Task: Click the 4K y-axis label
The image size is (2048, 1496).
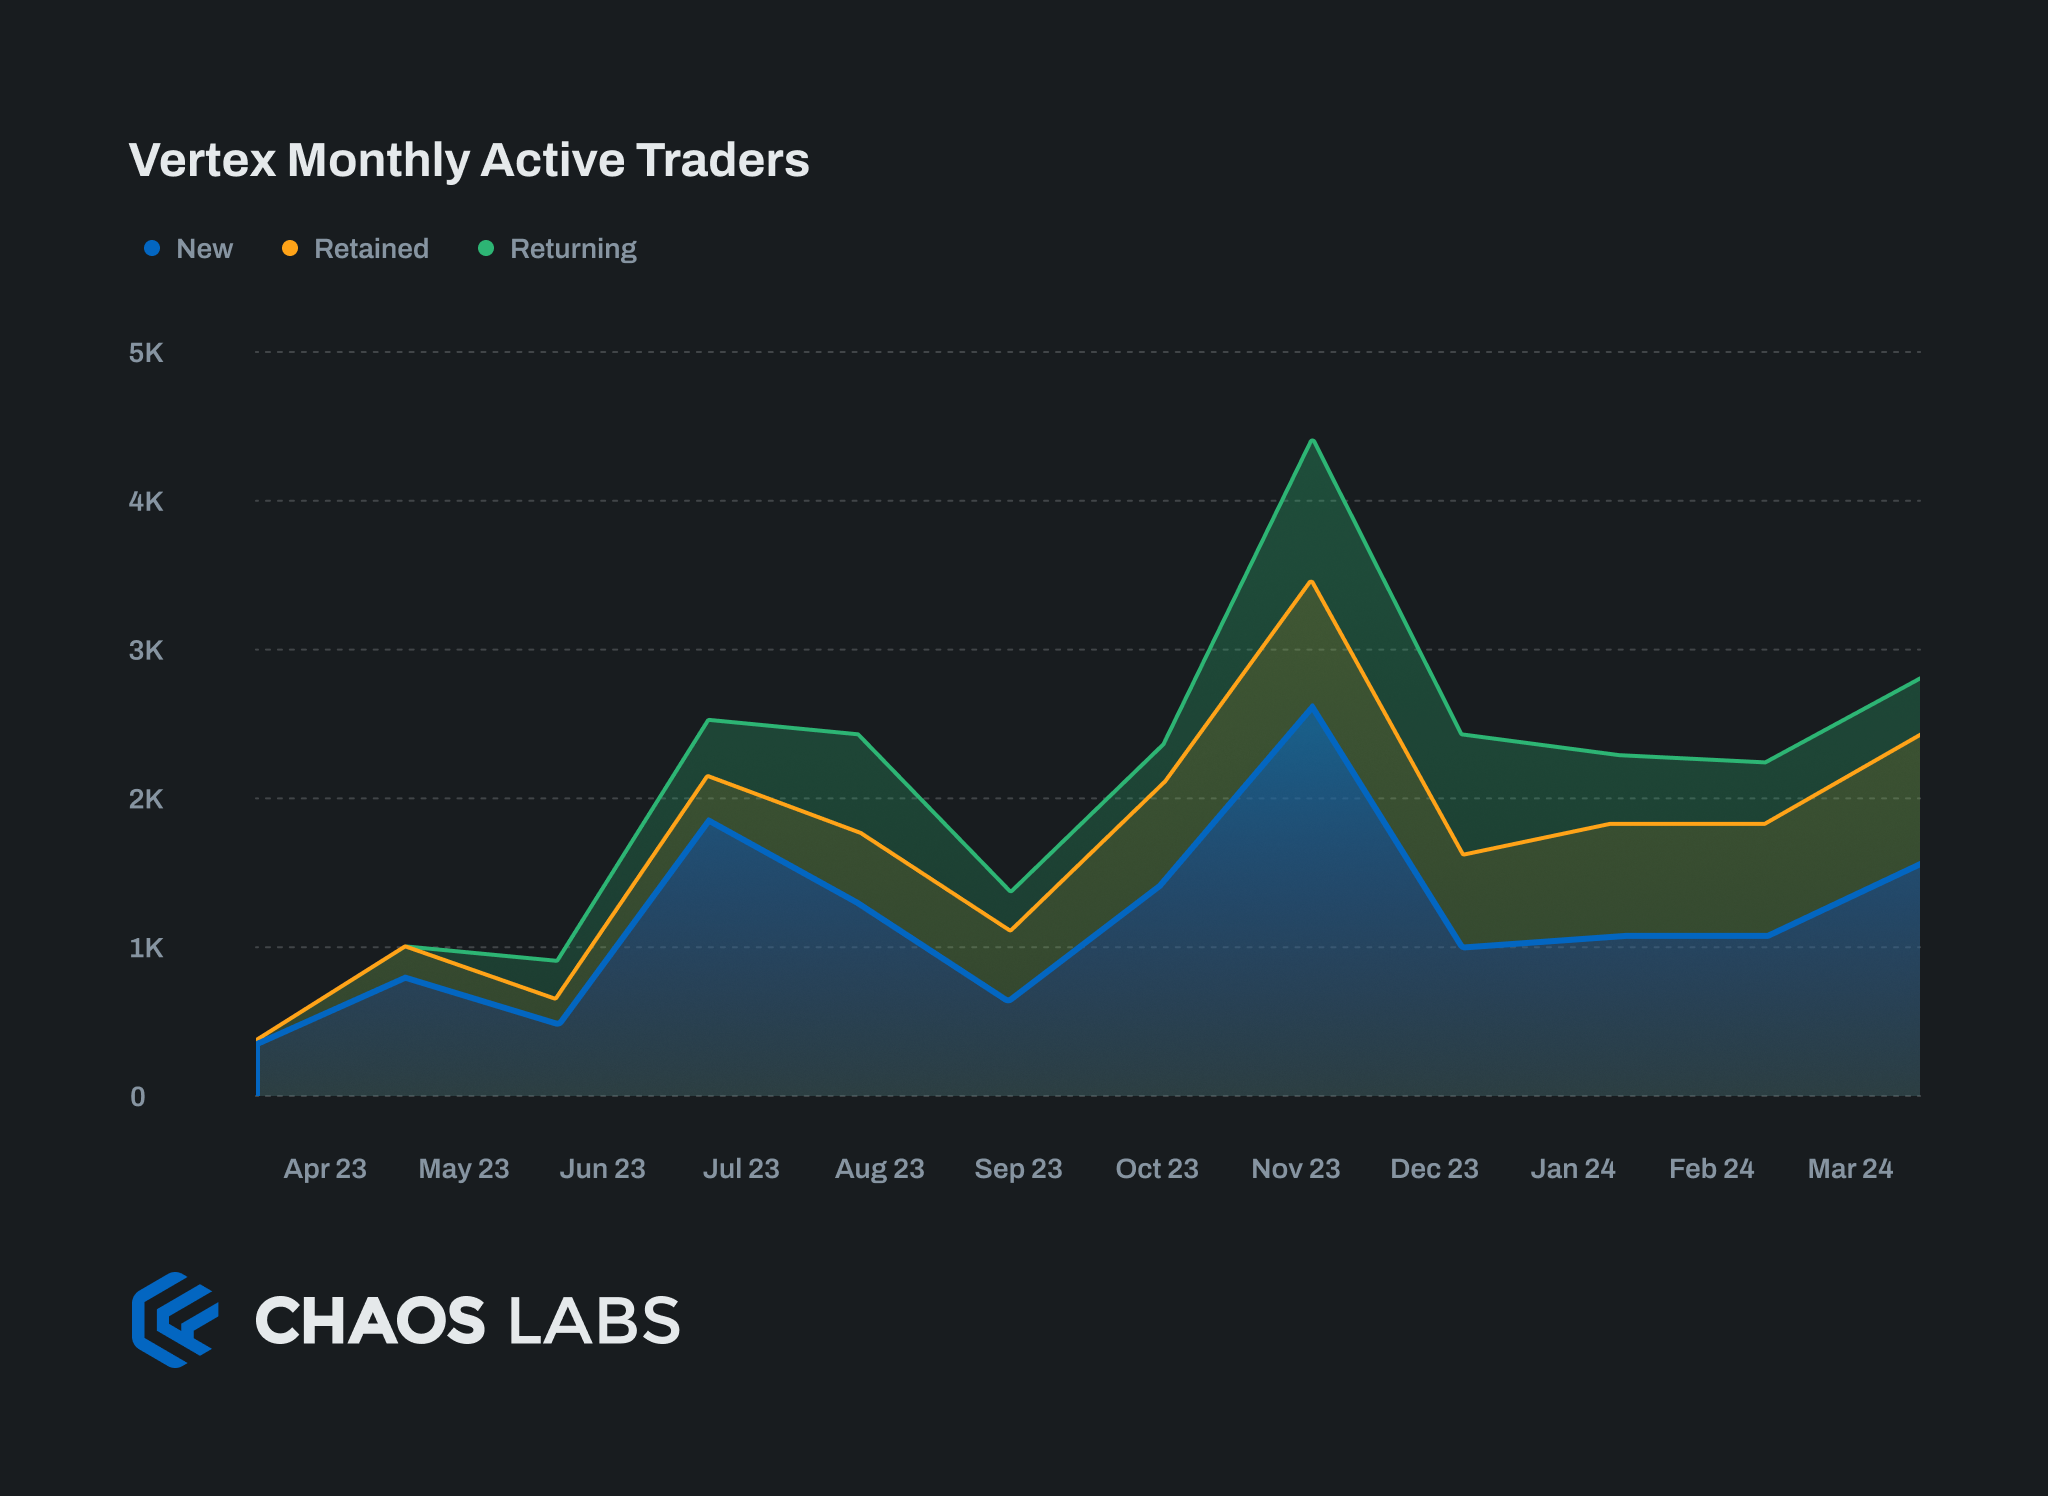Action: click(x=146, y=502)
